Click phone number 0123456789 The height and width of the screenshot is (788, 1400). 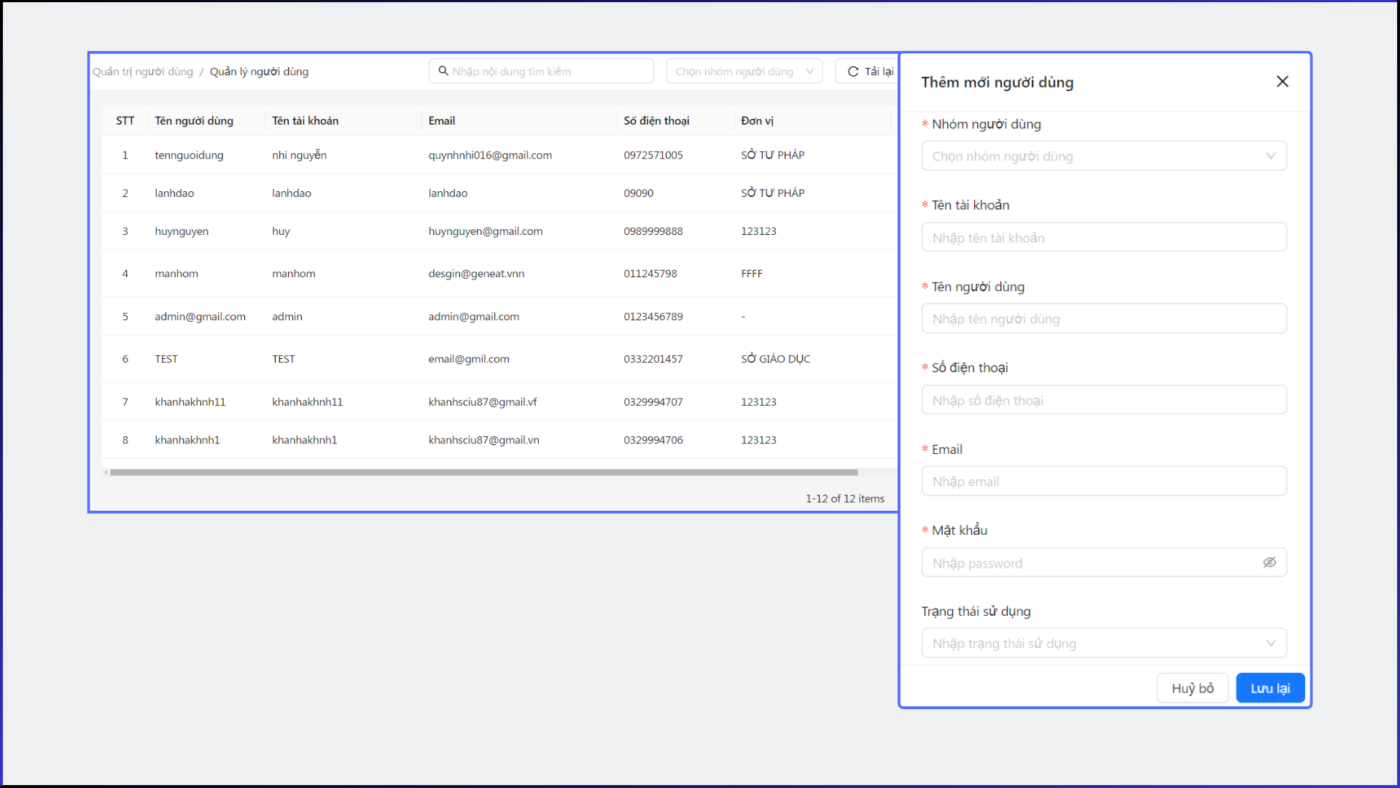point(653,316)
